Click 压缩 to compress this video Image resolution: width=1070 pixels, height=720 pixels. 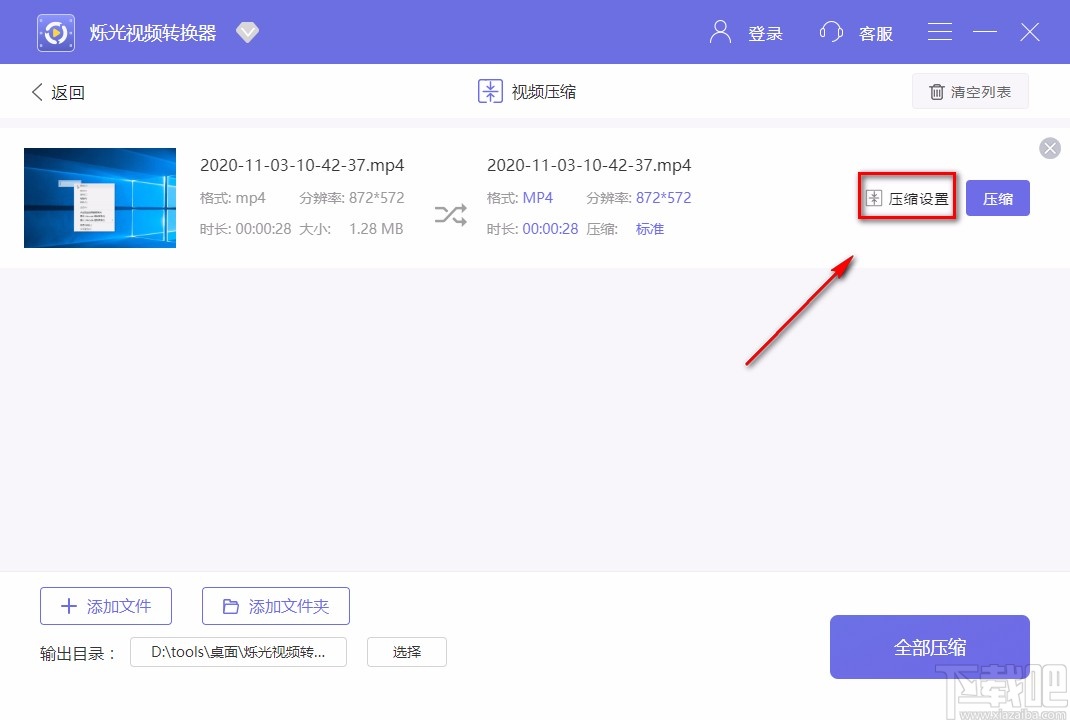(x=997, y=197)
